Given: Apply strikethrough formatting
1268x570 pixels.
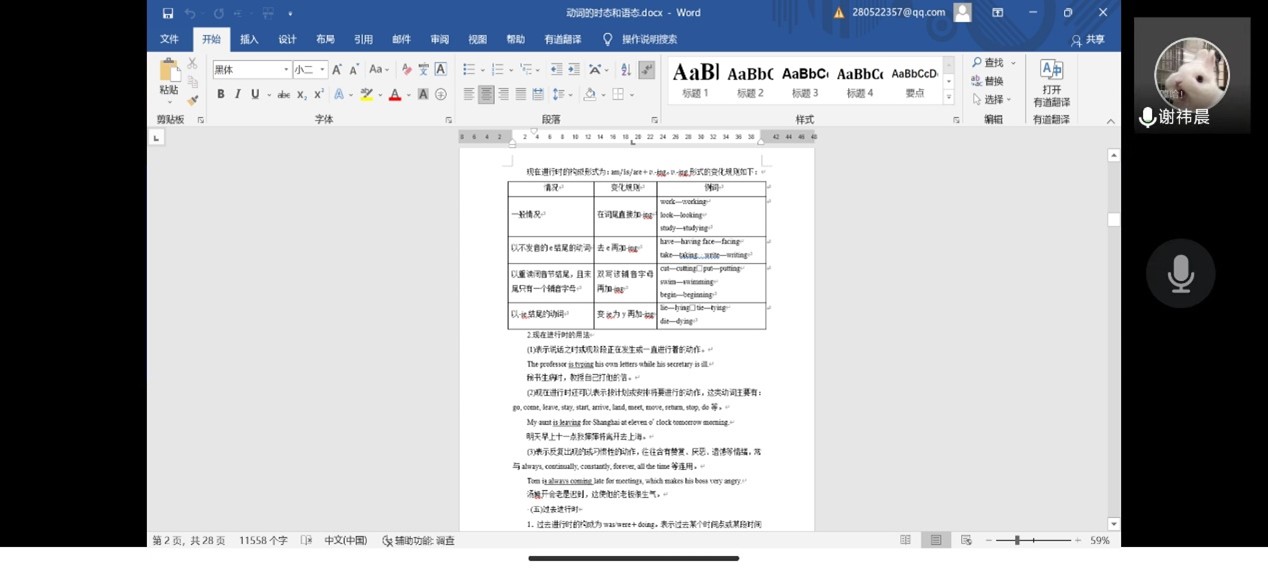Looking at the screenshot, I should [x=284, y=95].
